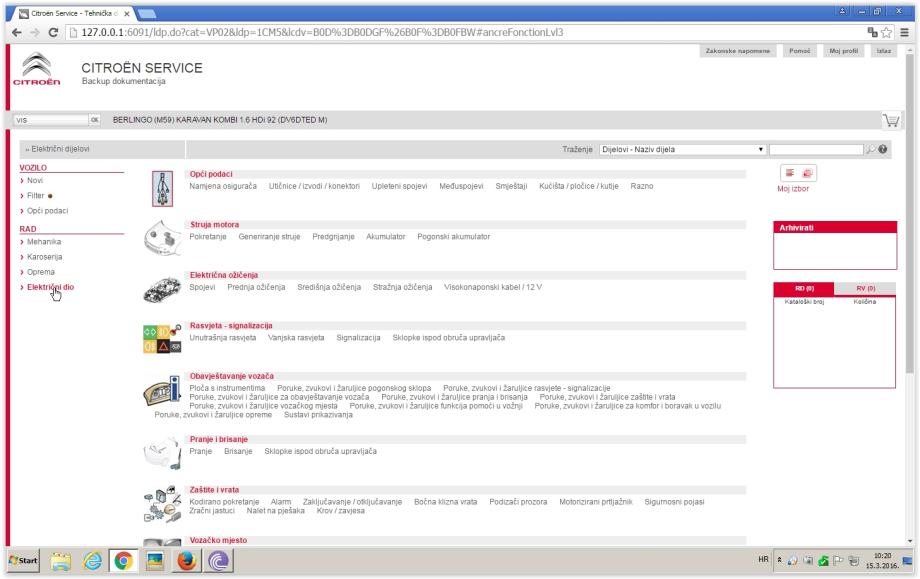The height and width of the screenshot is (579, 920).
Task: Click the Rasvjeta - signalizacija warning lights icon
Action: [162, 340]
